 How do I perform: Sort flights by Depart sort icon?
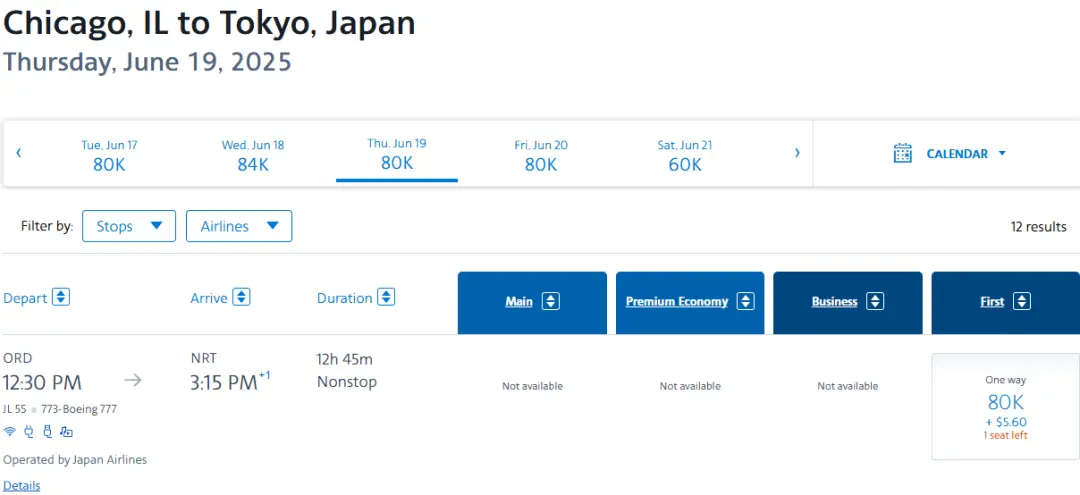[61, 297]
